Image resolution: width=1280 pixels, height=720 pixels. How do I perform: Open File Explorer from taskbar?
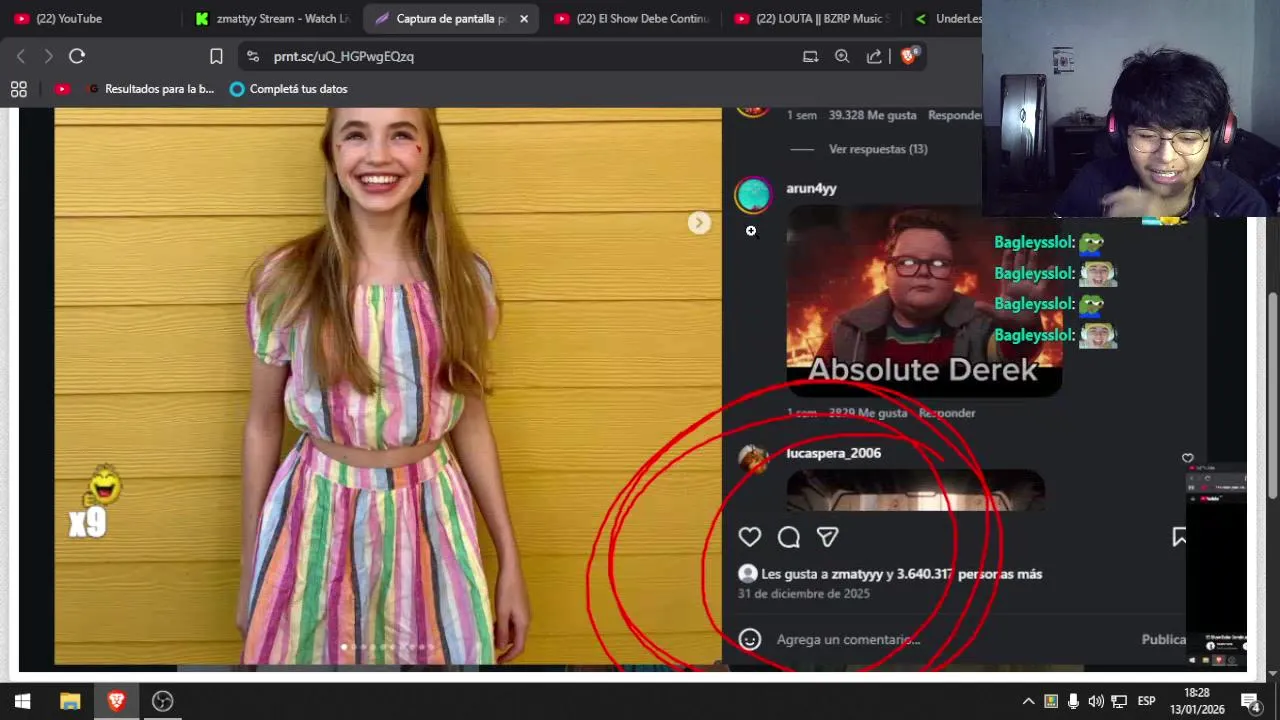70,701
